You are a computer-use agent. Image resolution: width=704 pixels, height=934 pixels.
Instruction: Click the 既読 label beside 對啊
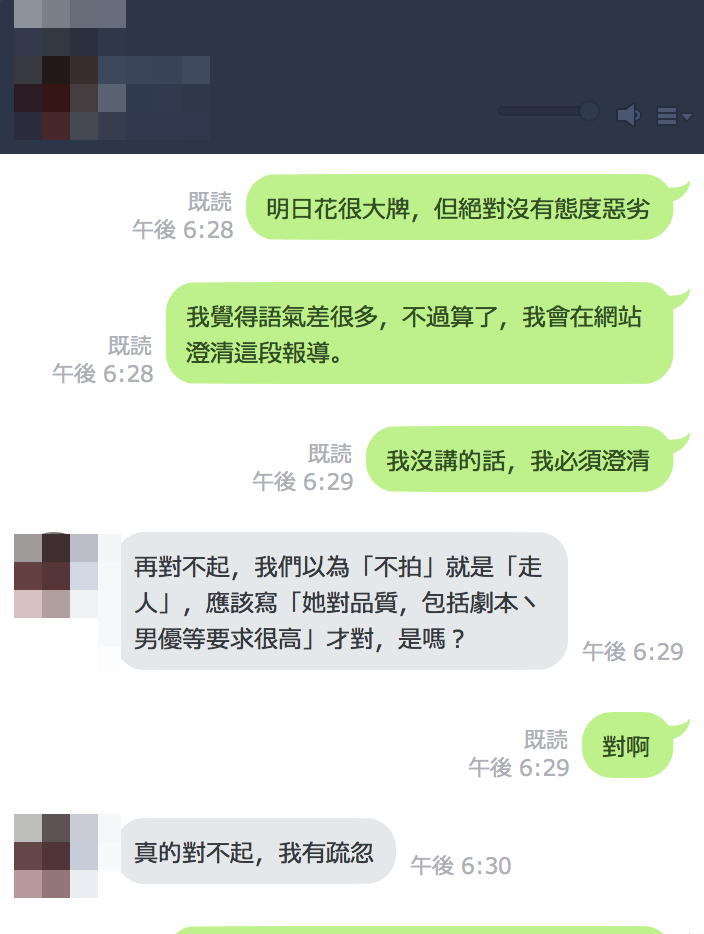point(546,739)
